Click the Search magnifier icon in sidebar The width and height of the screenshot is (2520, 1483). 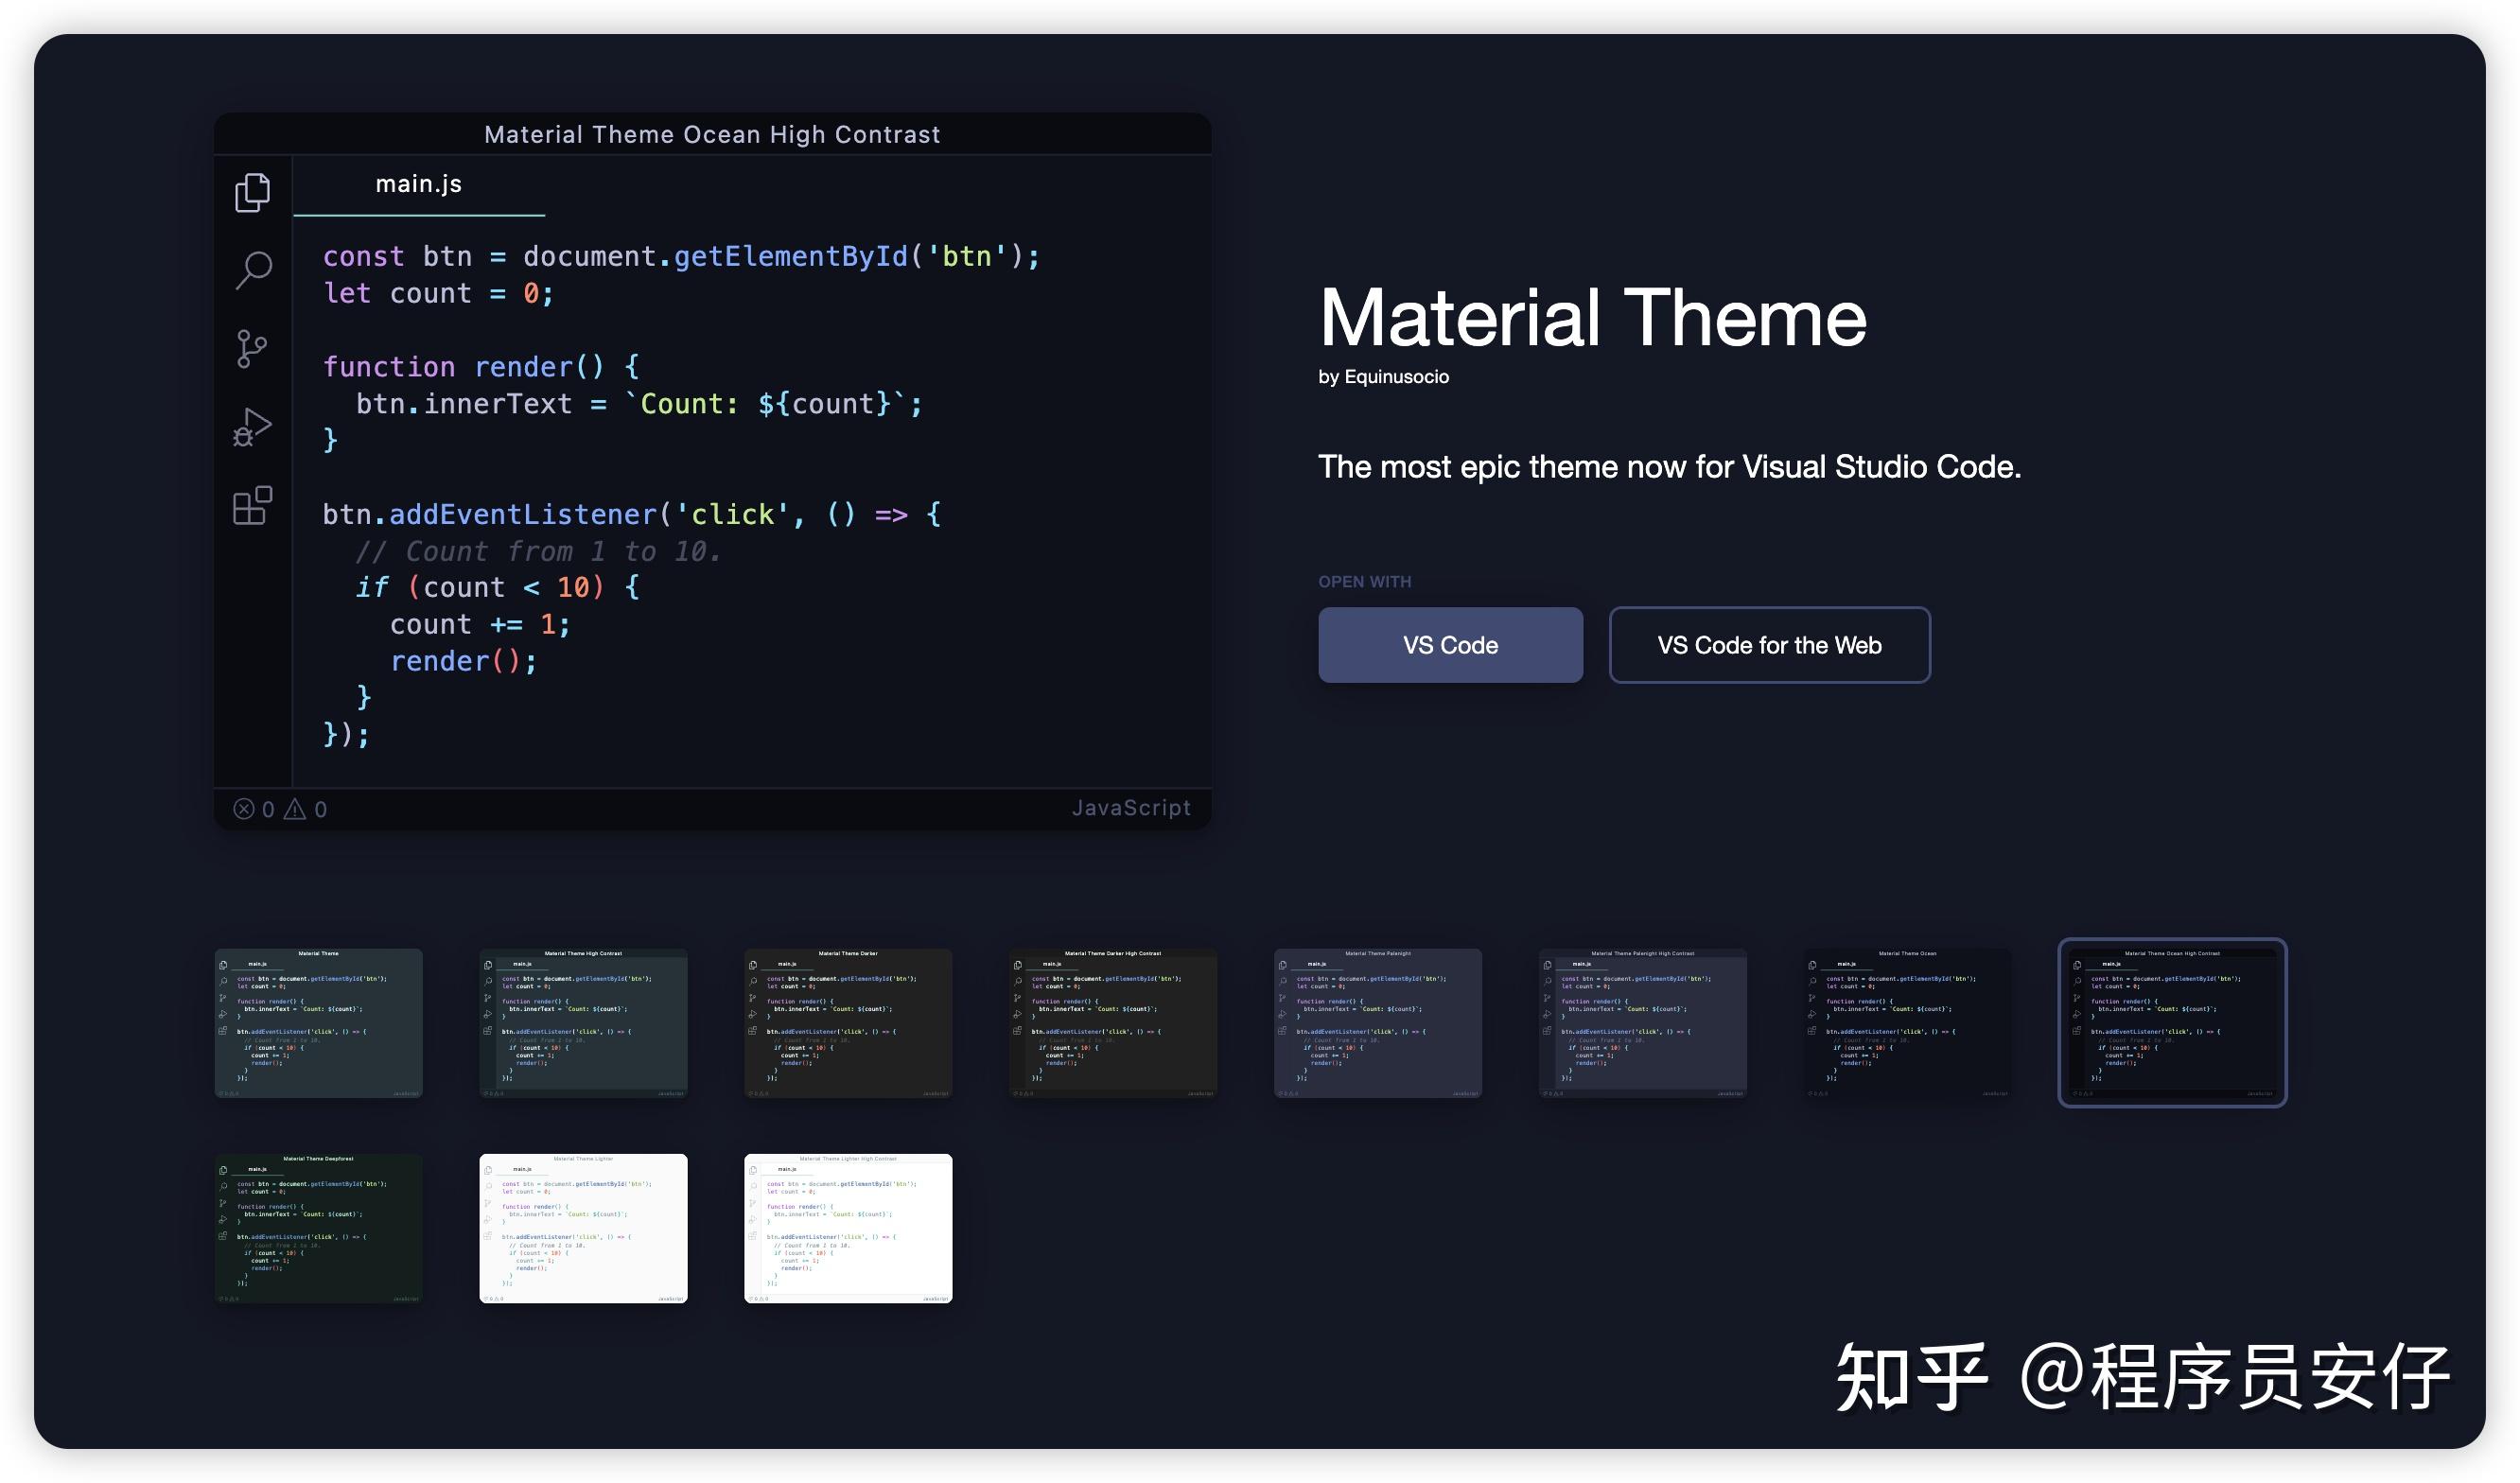[253, 269]
